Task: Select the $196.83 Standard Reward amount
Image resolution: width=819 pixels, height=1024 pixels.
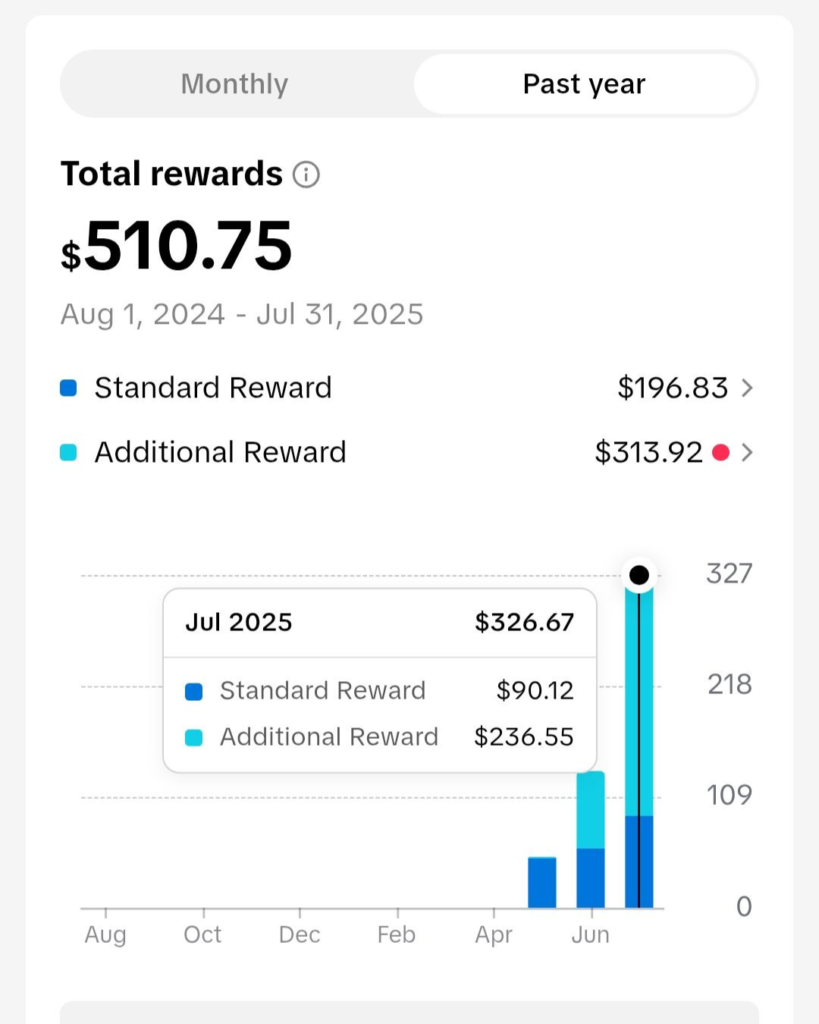Action: click(672, 388)
